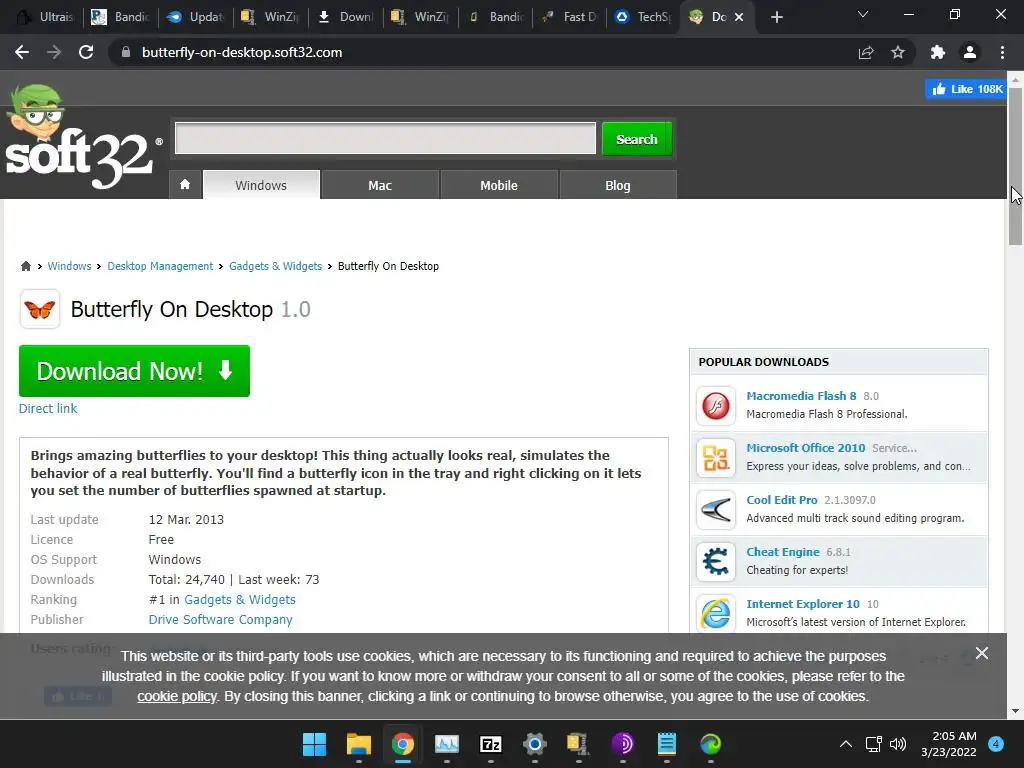This screenshot has height=768, width=1024.
Task: Open the Edge taskbar icon
Action: point(711,744)
